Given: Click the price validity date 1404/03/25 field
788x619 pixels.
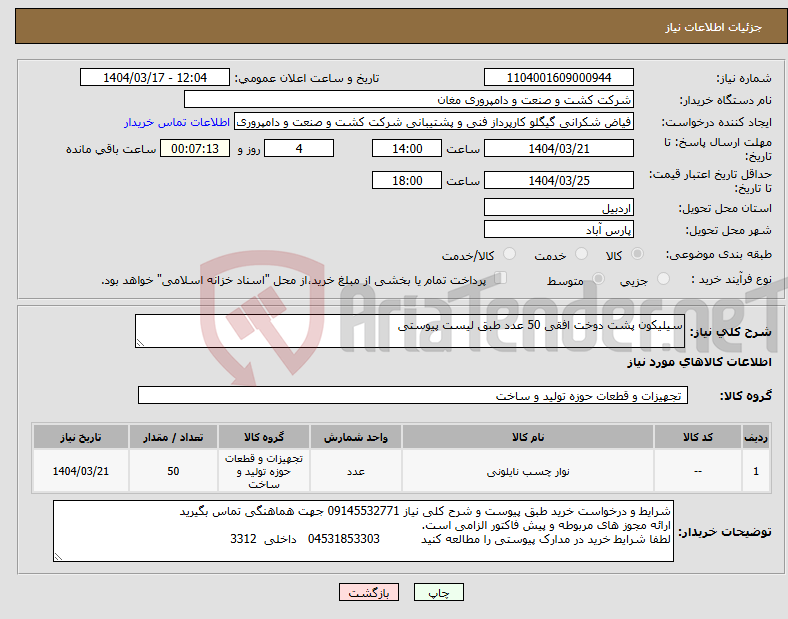Looking at the screenshot, I should click(558, 180).
